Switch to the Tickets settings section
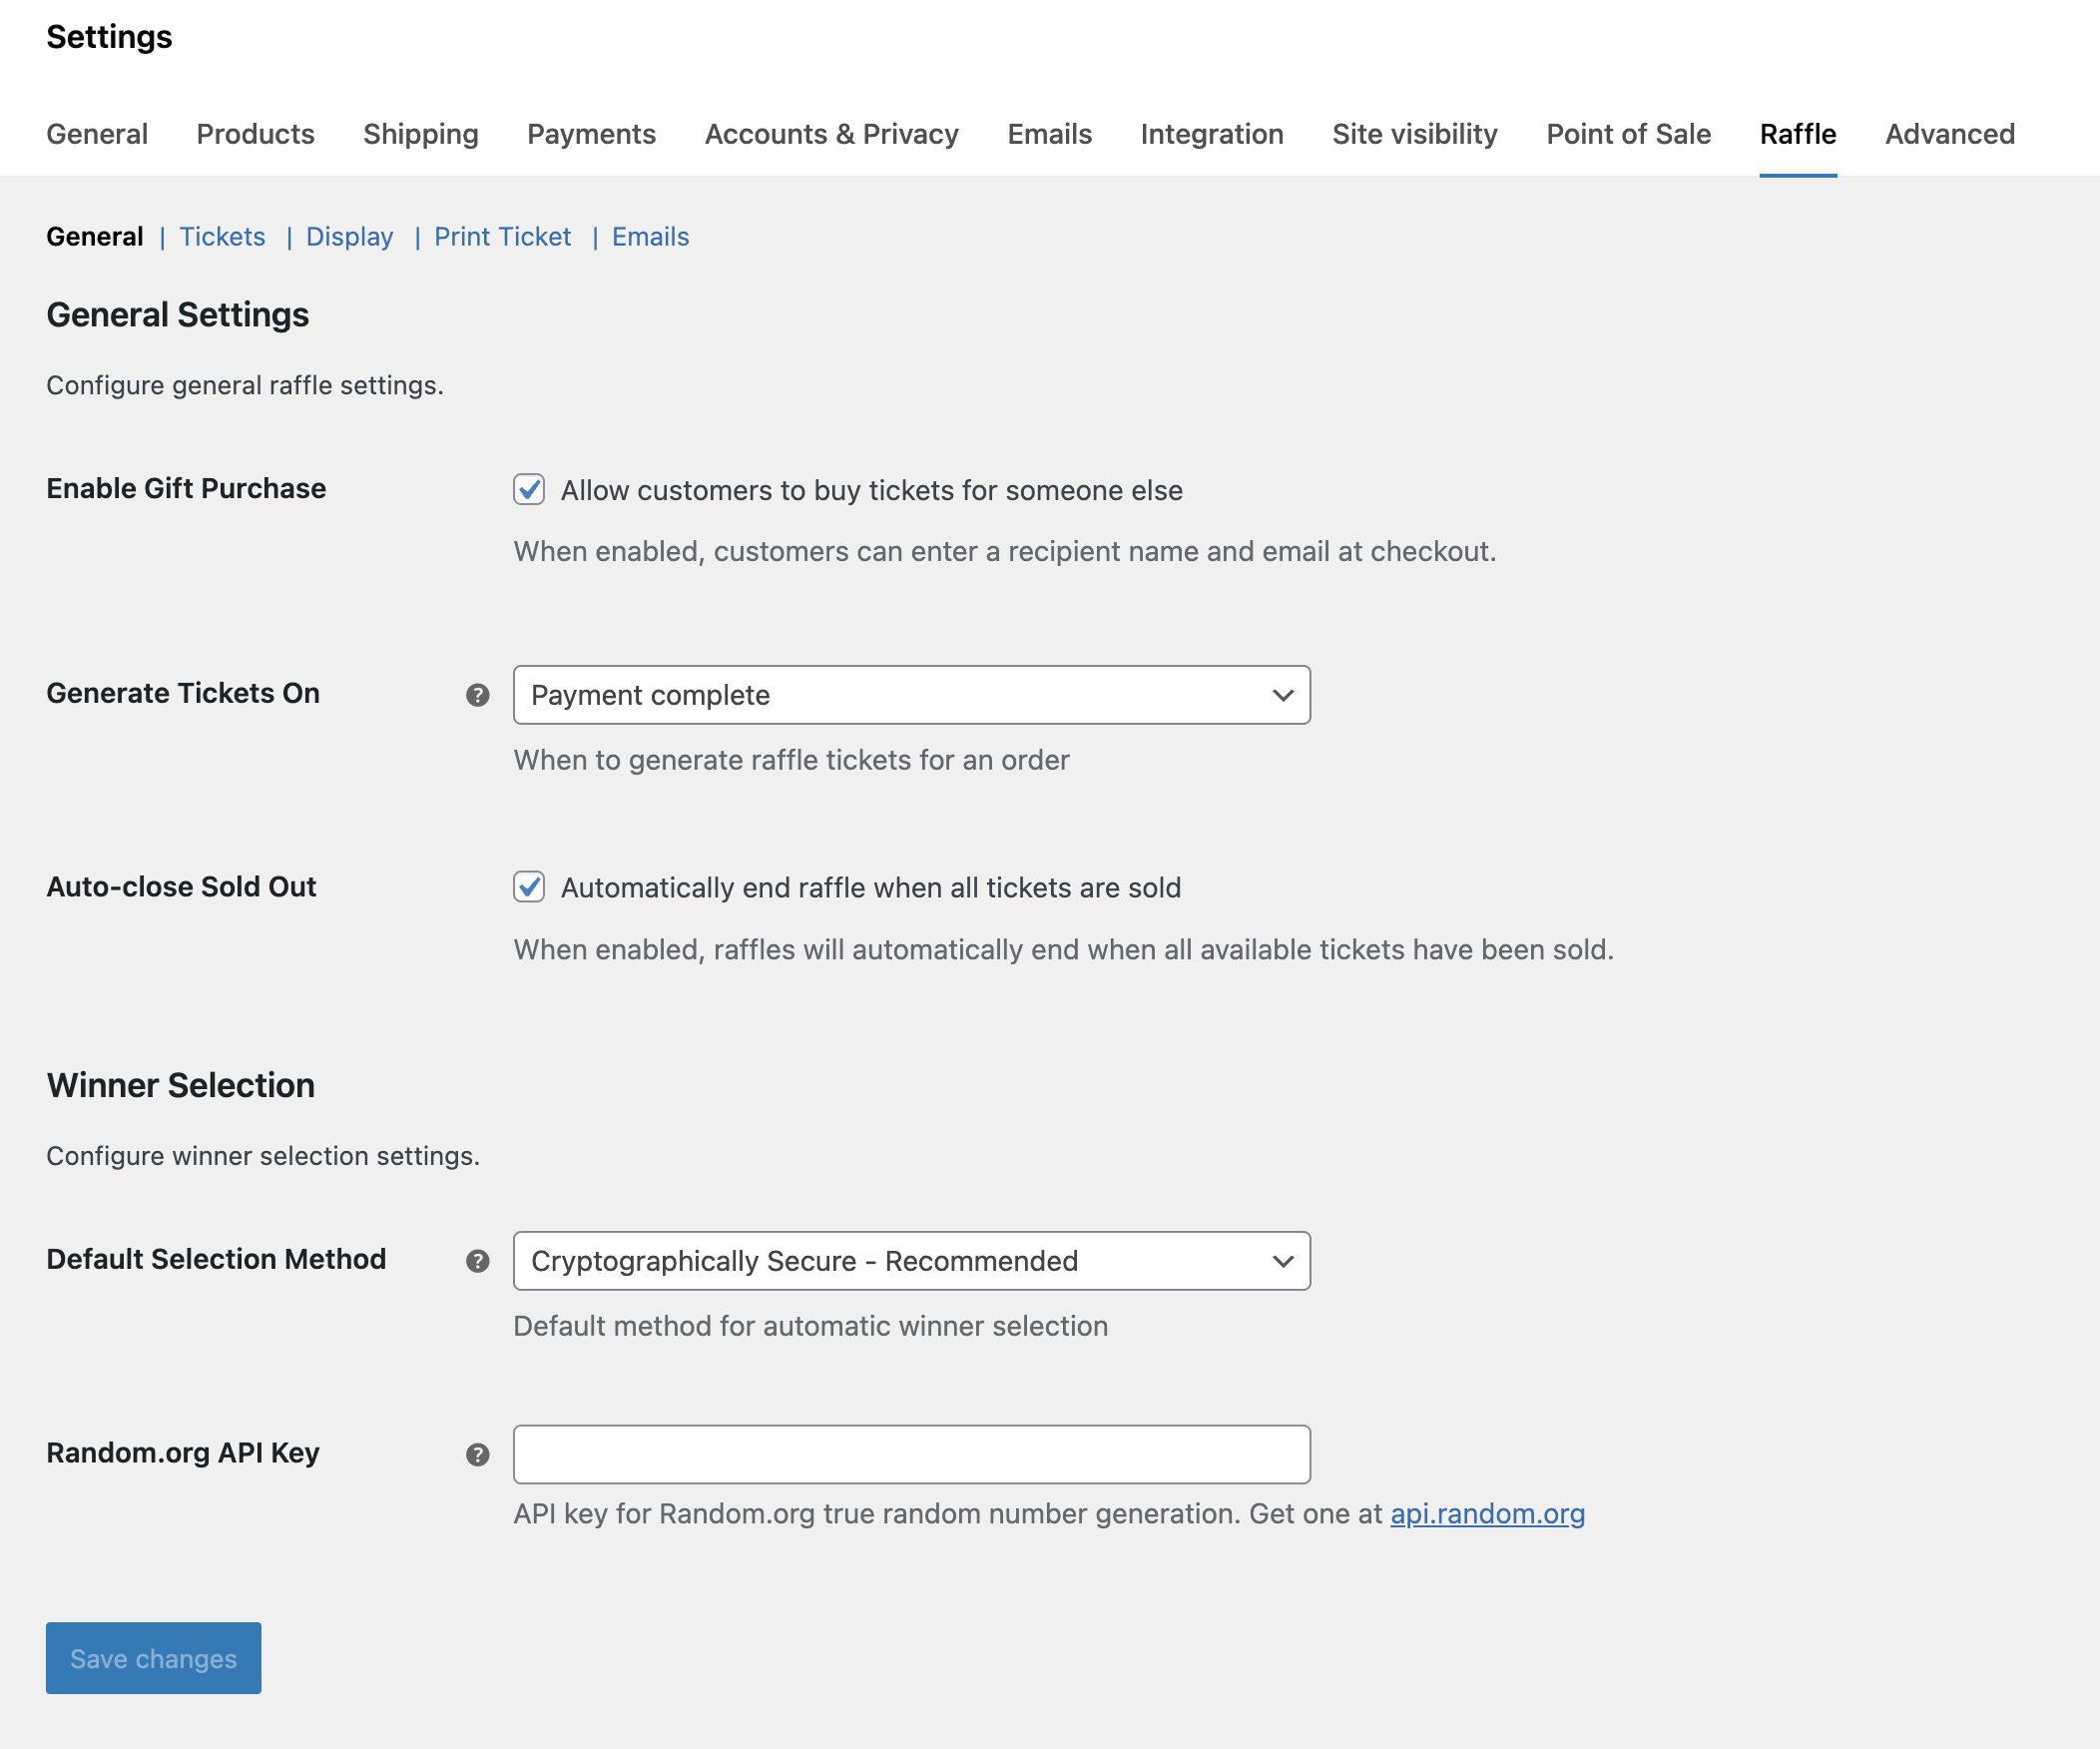2100x1749 pixels. [x=222, y=236]
